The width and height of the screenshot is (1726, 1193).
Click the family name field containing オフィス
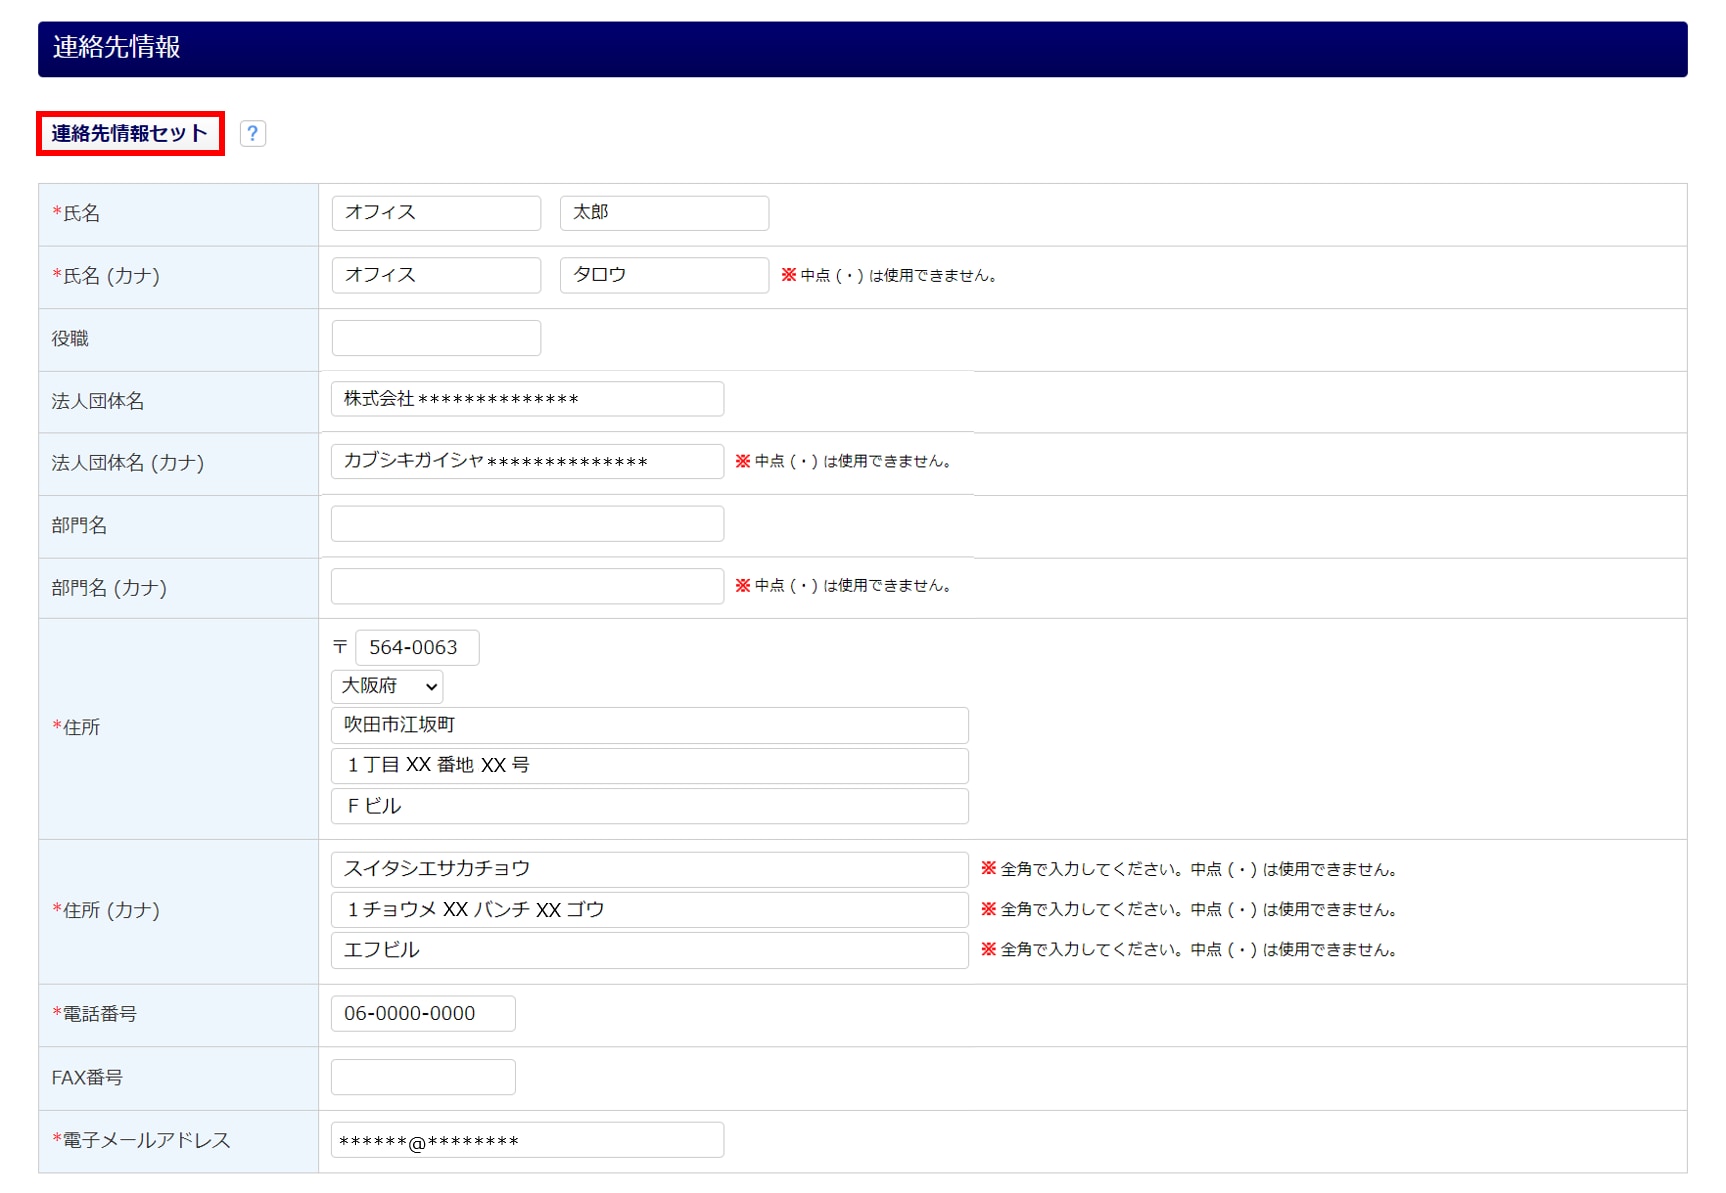click(x=436, y=213)
